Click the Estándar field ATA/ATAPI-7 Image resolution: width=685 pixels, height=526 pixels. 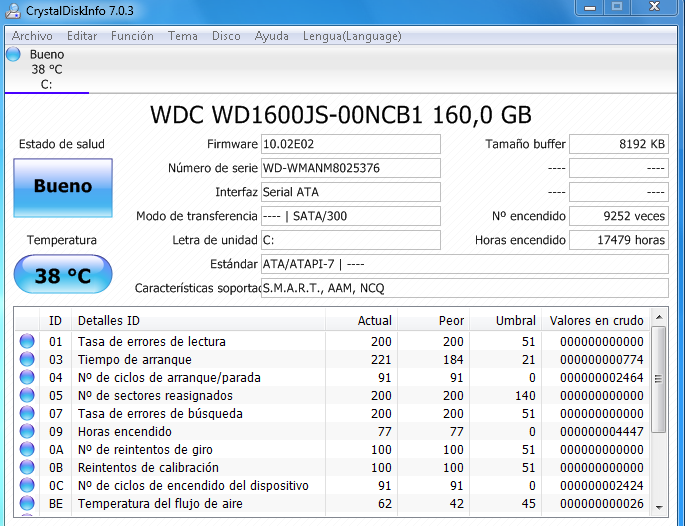point(465,264)
